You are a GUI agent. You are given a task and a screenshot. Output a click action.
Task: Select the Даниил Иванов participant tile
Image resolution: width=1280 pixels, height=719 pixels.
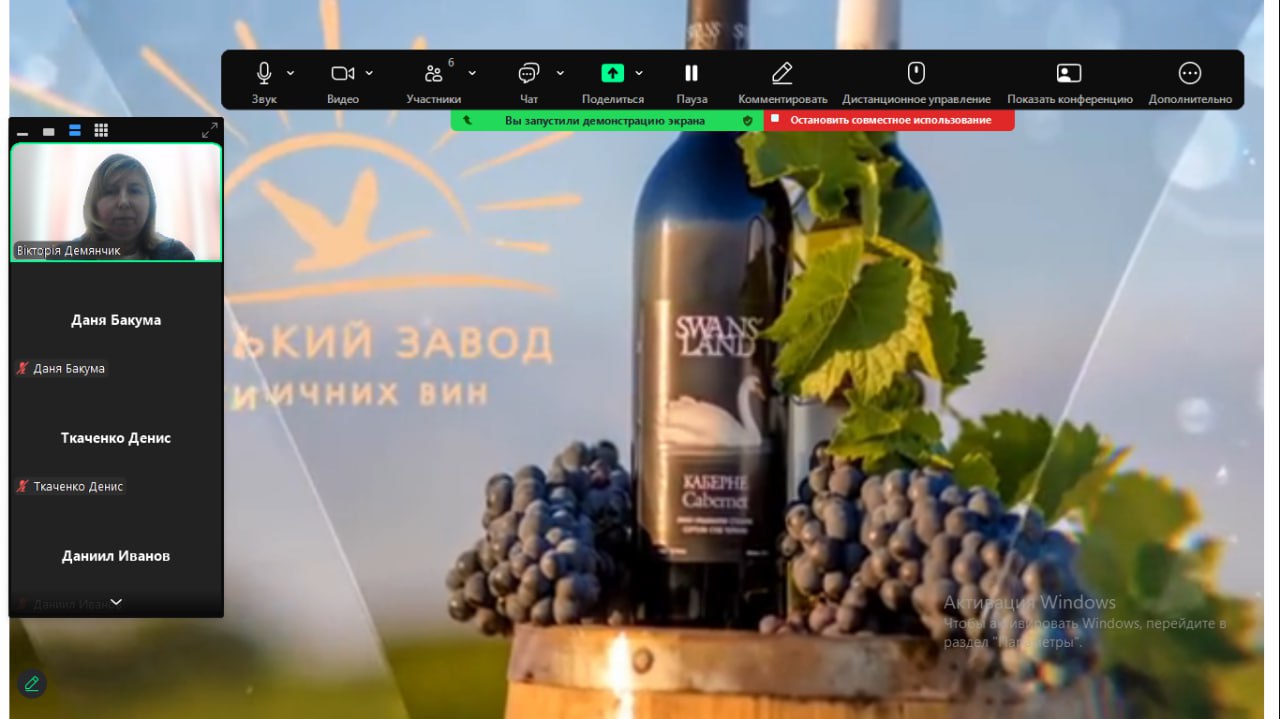(116, 557)
